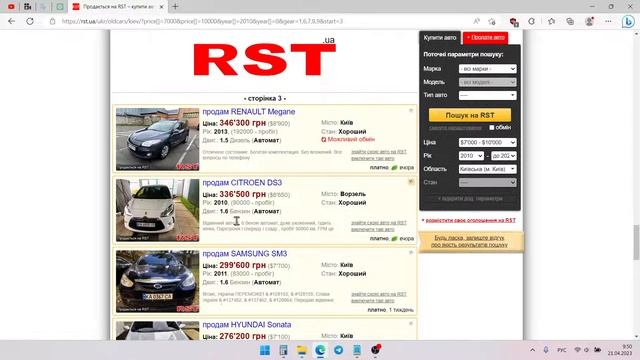Image resolution: width=640 pixels, height=360 pixels.
Task: Click розмістити своє оголошення на RST link
Action: [x=470, y=220]
